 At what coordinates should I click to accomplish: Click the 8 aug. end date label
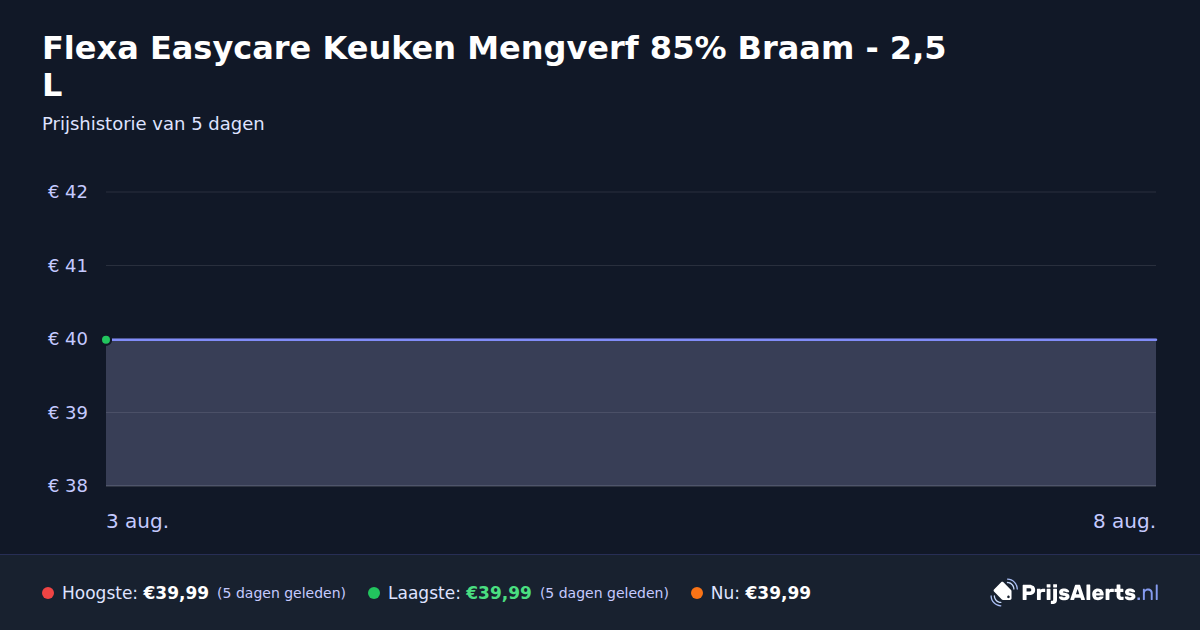1125,522
